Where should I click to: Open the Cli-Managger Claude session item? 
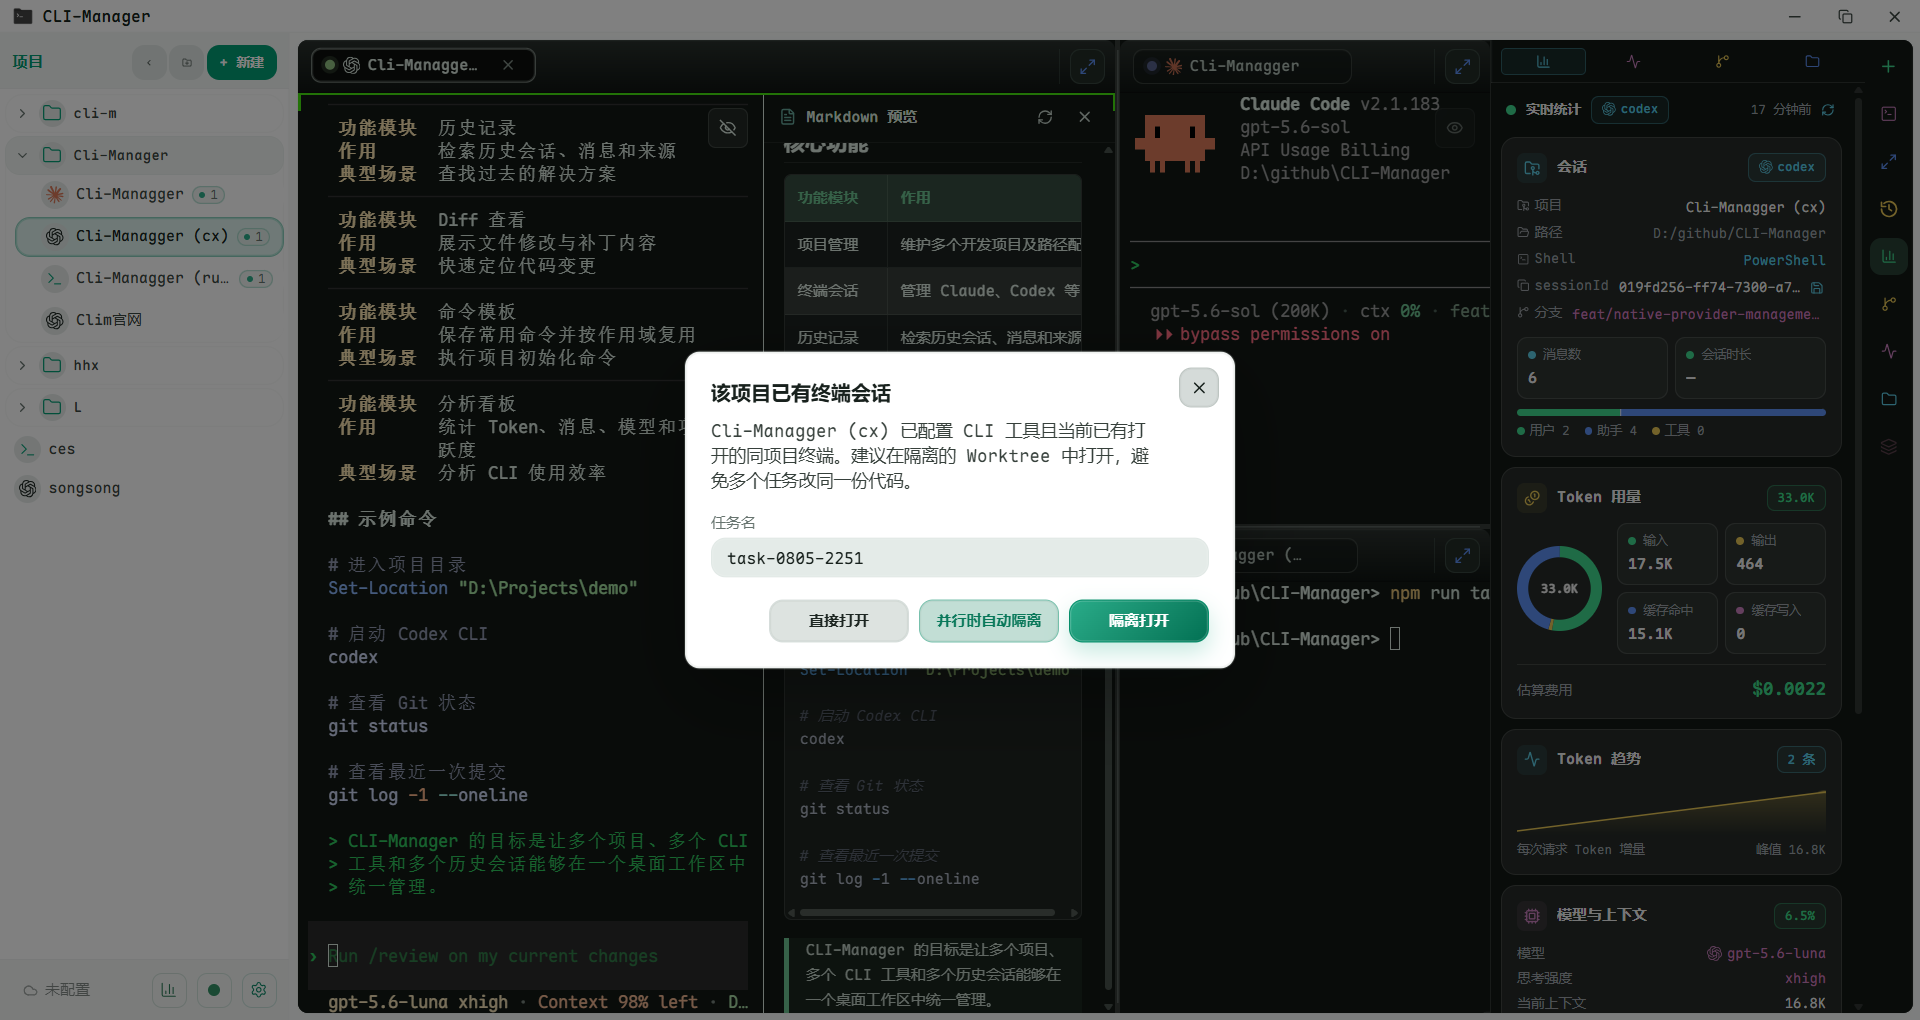pyautogui.click(x=149, y=194)
